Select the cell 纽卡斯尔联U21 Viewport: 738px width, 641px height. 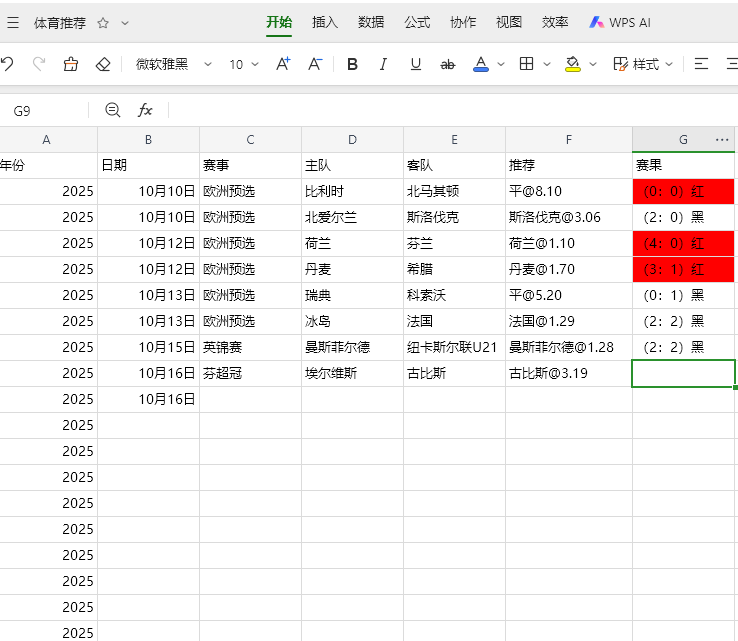(454, 347)
